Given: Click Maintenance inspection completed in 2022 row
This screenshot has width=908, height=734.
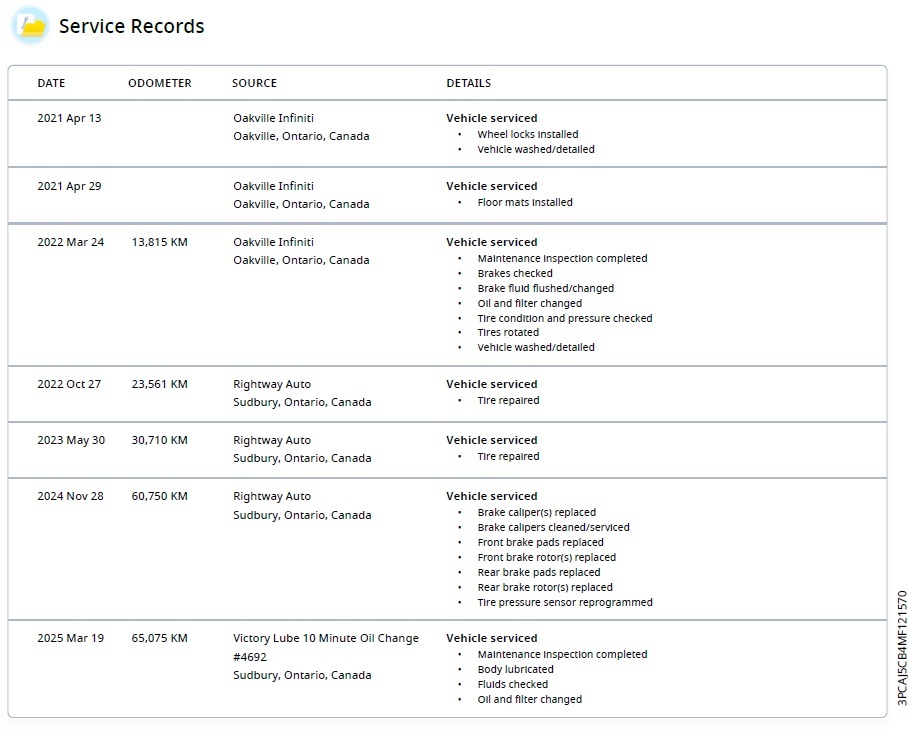Looking at the screenshot, I should click(x=562, y=258).
